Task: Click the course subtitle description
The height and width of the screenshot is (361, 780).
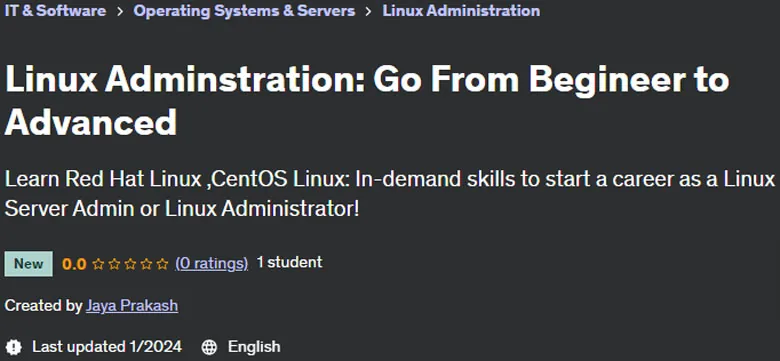Action: (390, 194)
